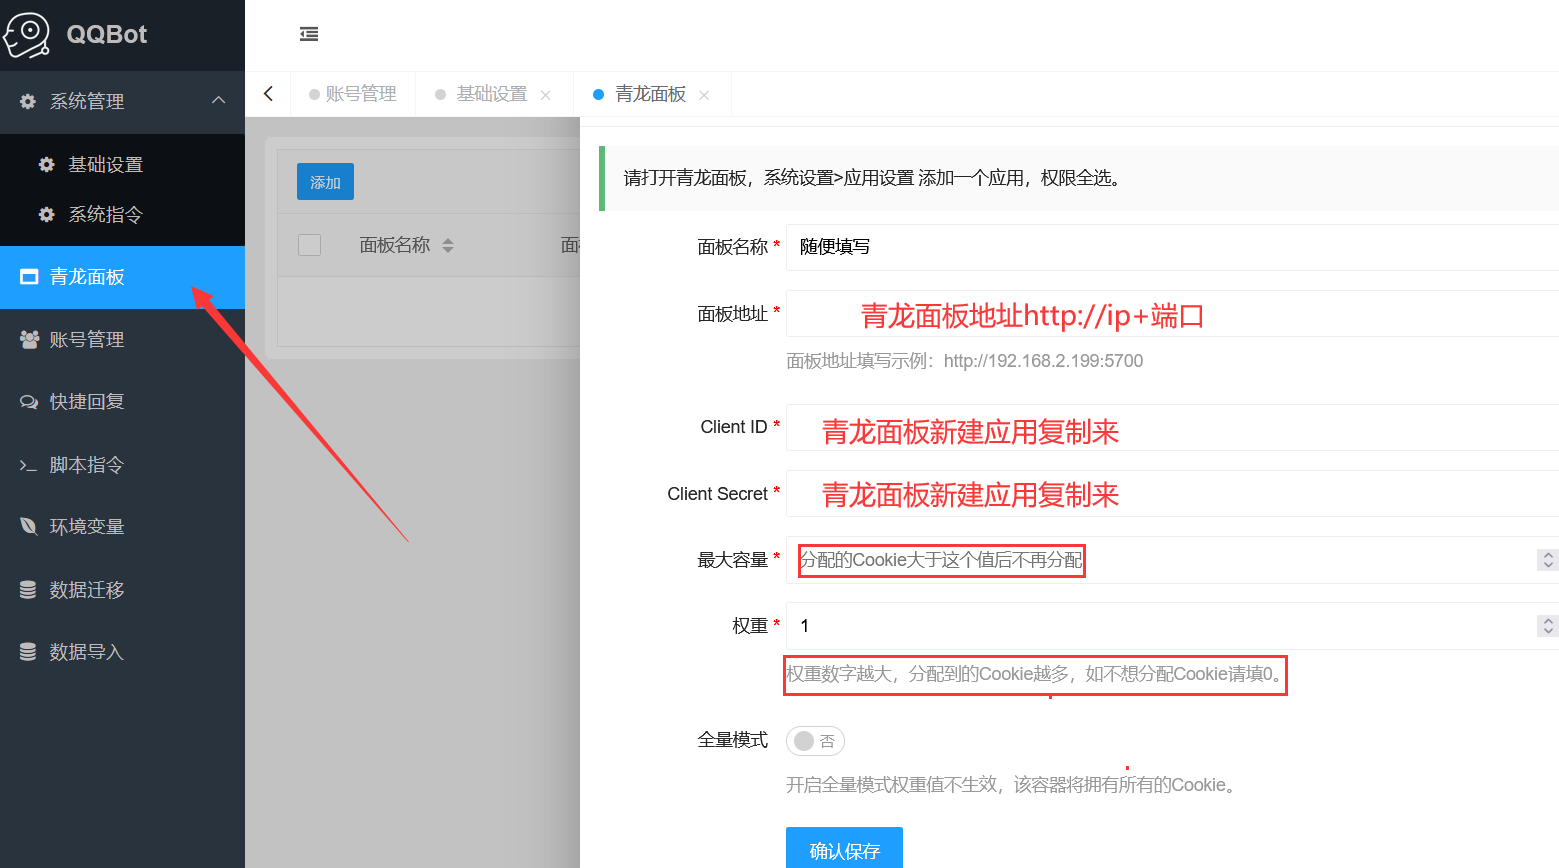
Task: Click the 账号管理 users icon
Action: point(29,340)
